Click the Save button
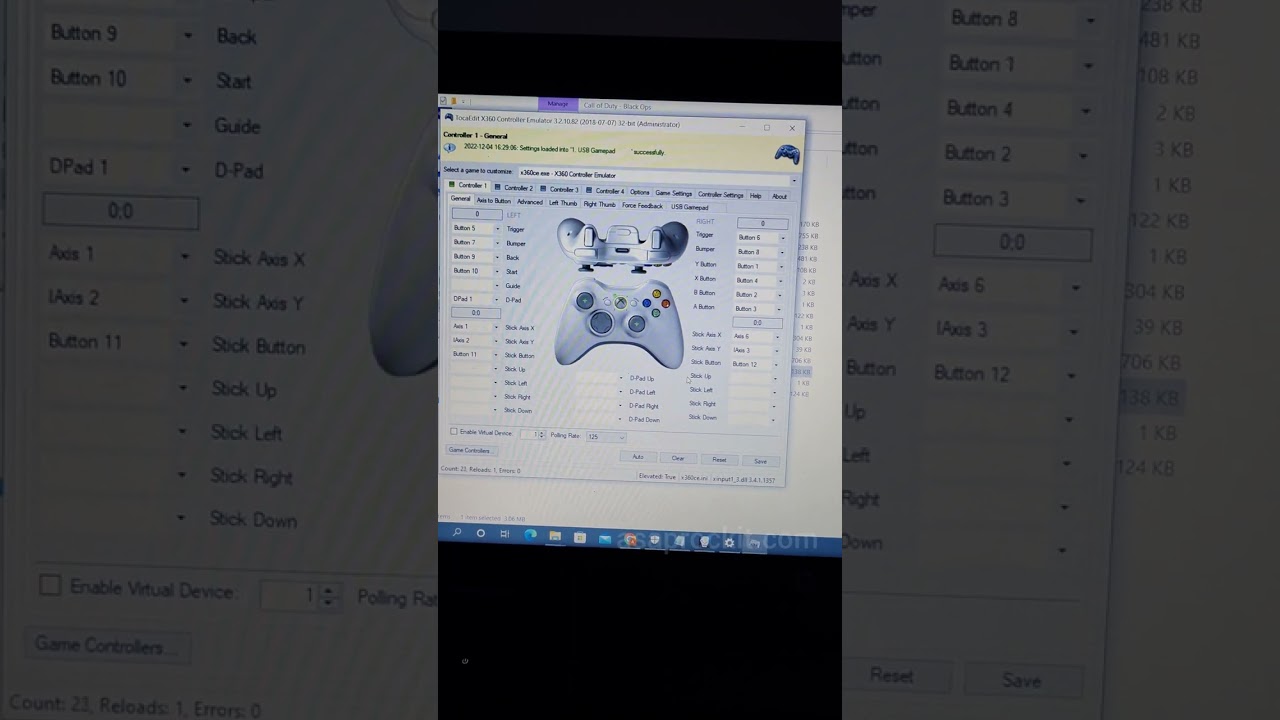Viewport: 1280px width, 720px height. (760, 461)
